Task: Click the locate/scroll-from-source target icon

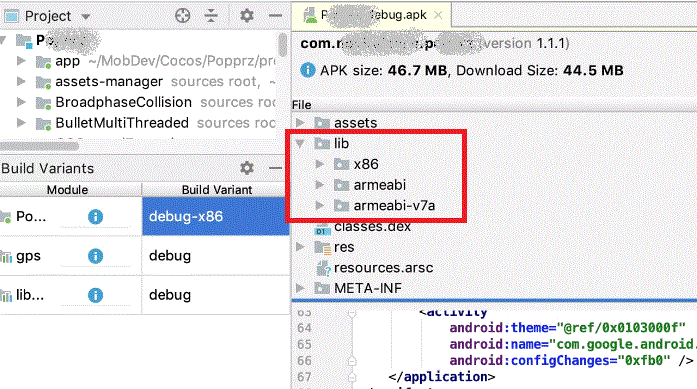Action: pyautogui.click(x=182, y=16)
